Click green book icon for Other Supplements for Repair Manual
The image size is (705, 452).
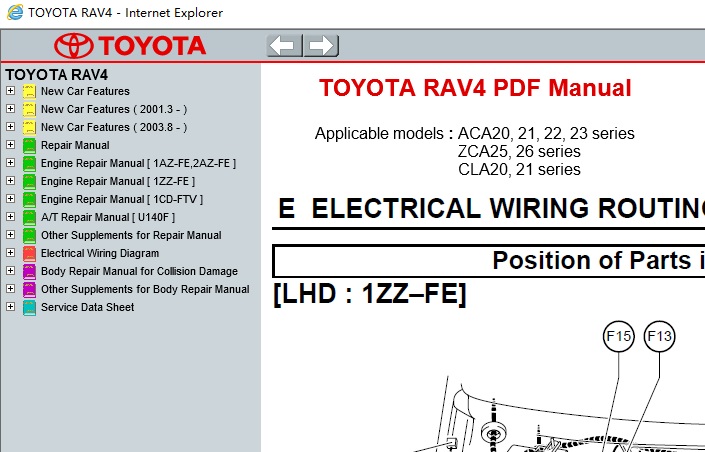pos(29,235)
